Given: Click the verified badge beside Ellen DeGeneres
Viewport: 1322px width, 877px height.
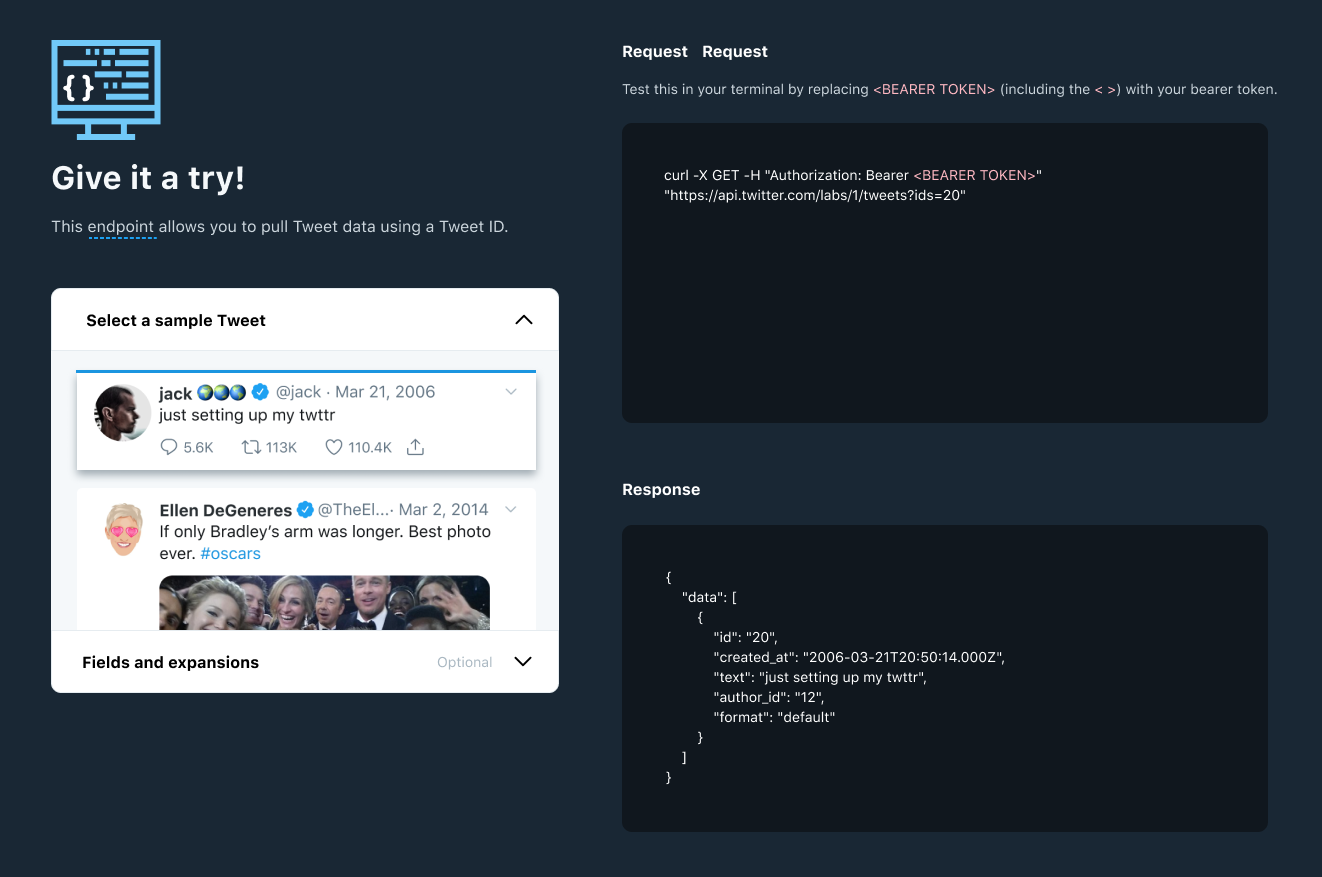Looking at the screenshot, I should [305, 509].
